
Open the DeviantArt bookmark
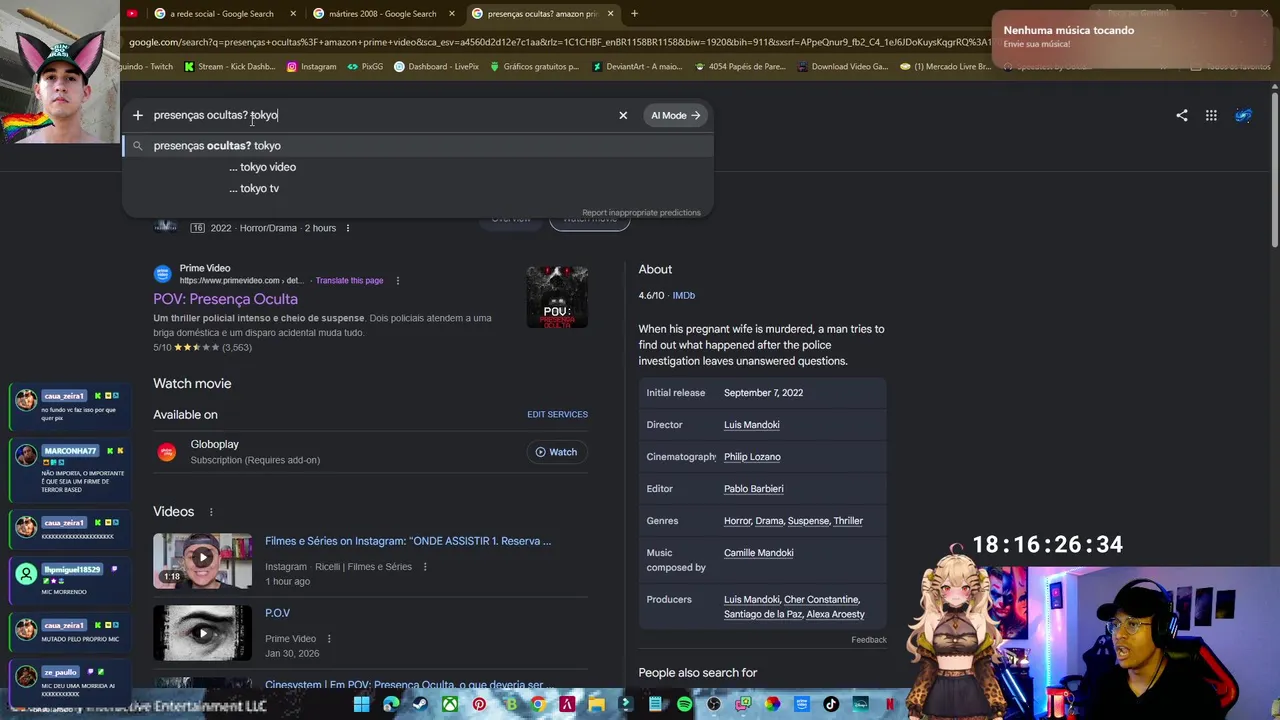(636, 67)
